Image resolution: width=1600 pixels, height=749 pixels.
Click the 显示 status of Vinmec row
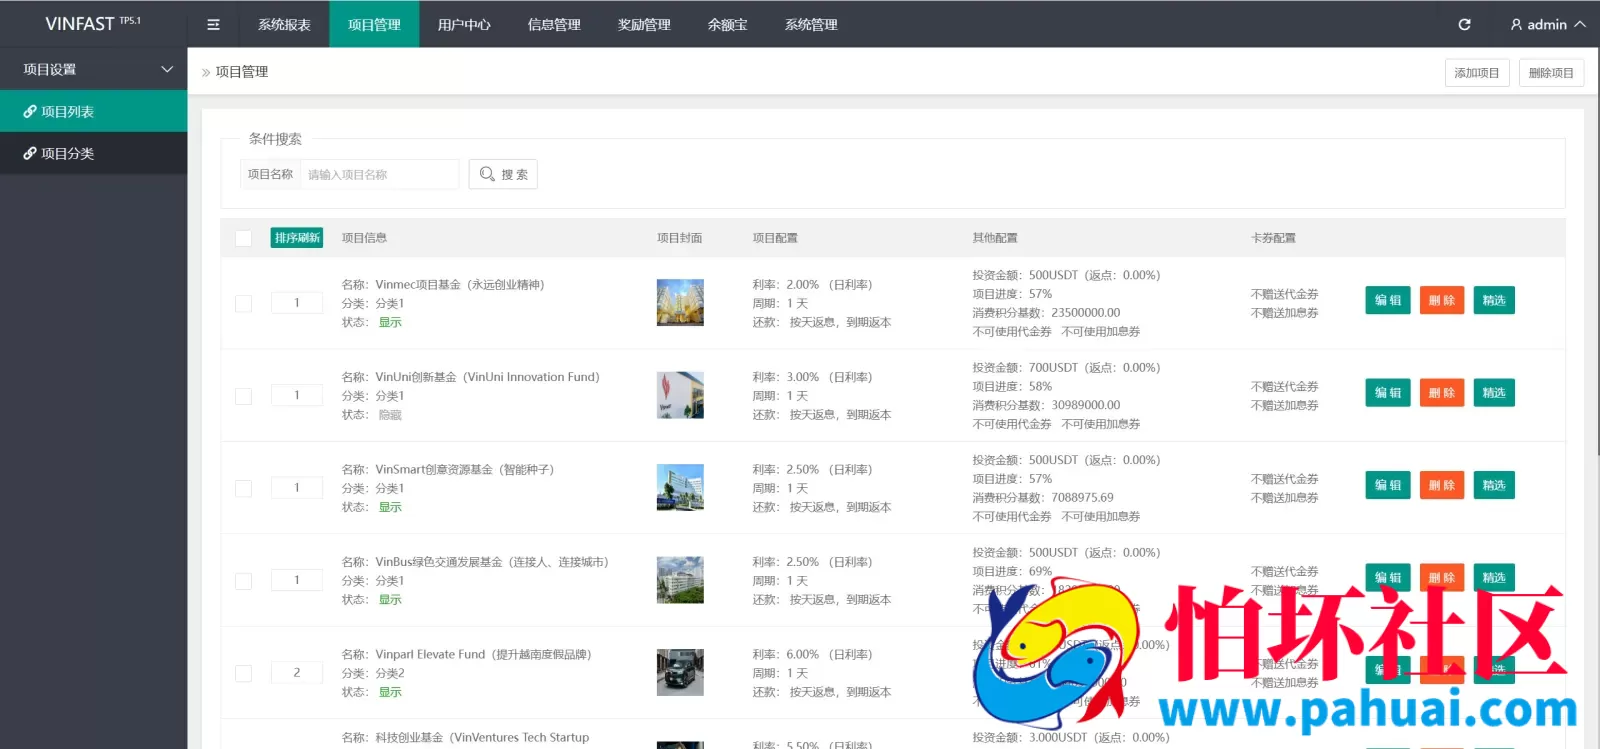(390, 322)
